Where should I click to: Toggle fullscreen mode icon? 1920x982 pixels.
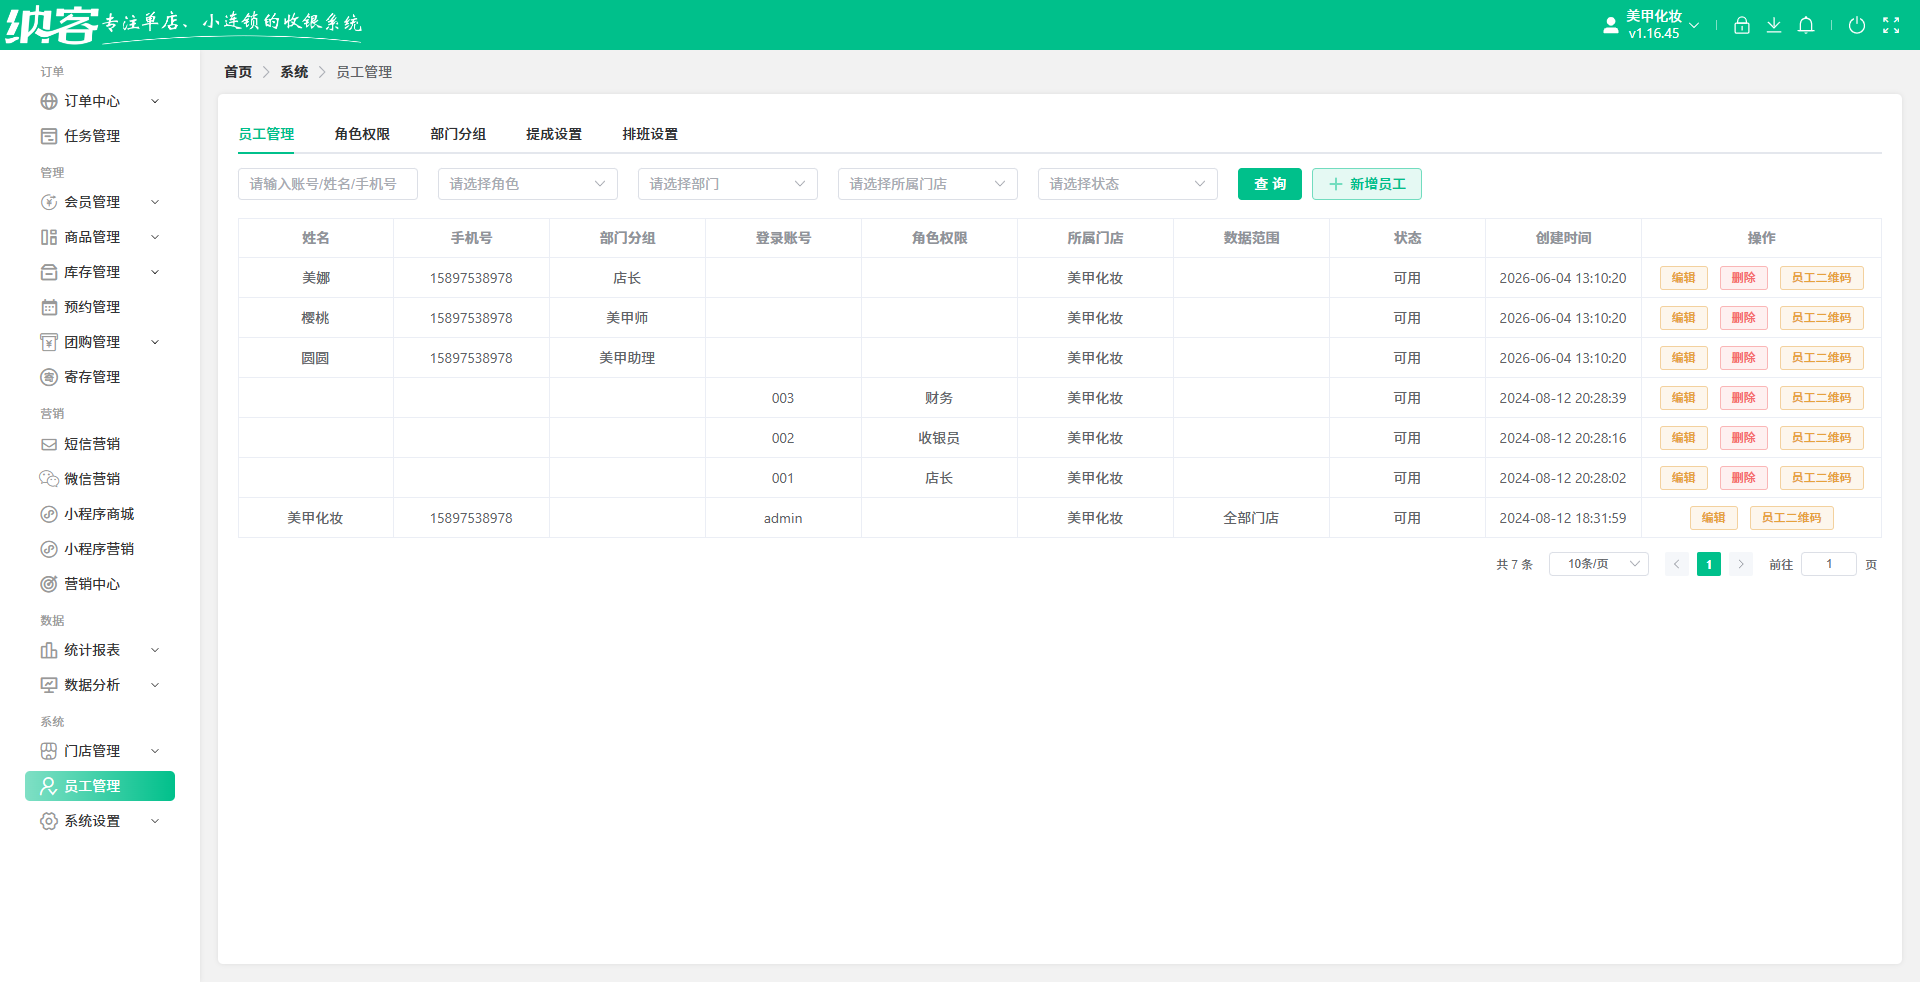[1890, 25]
